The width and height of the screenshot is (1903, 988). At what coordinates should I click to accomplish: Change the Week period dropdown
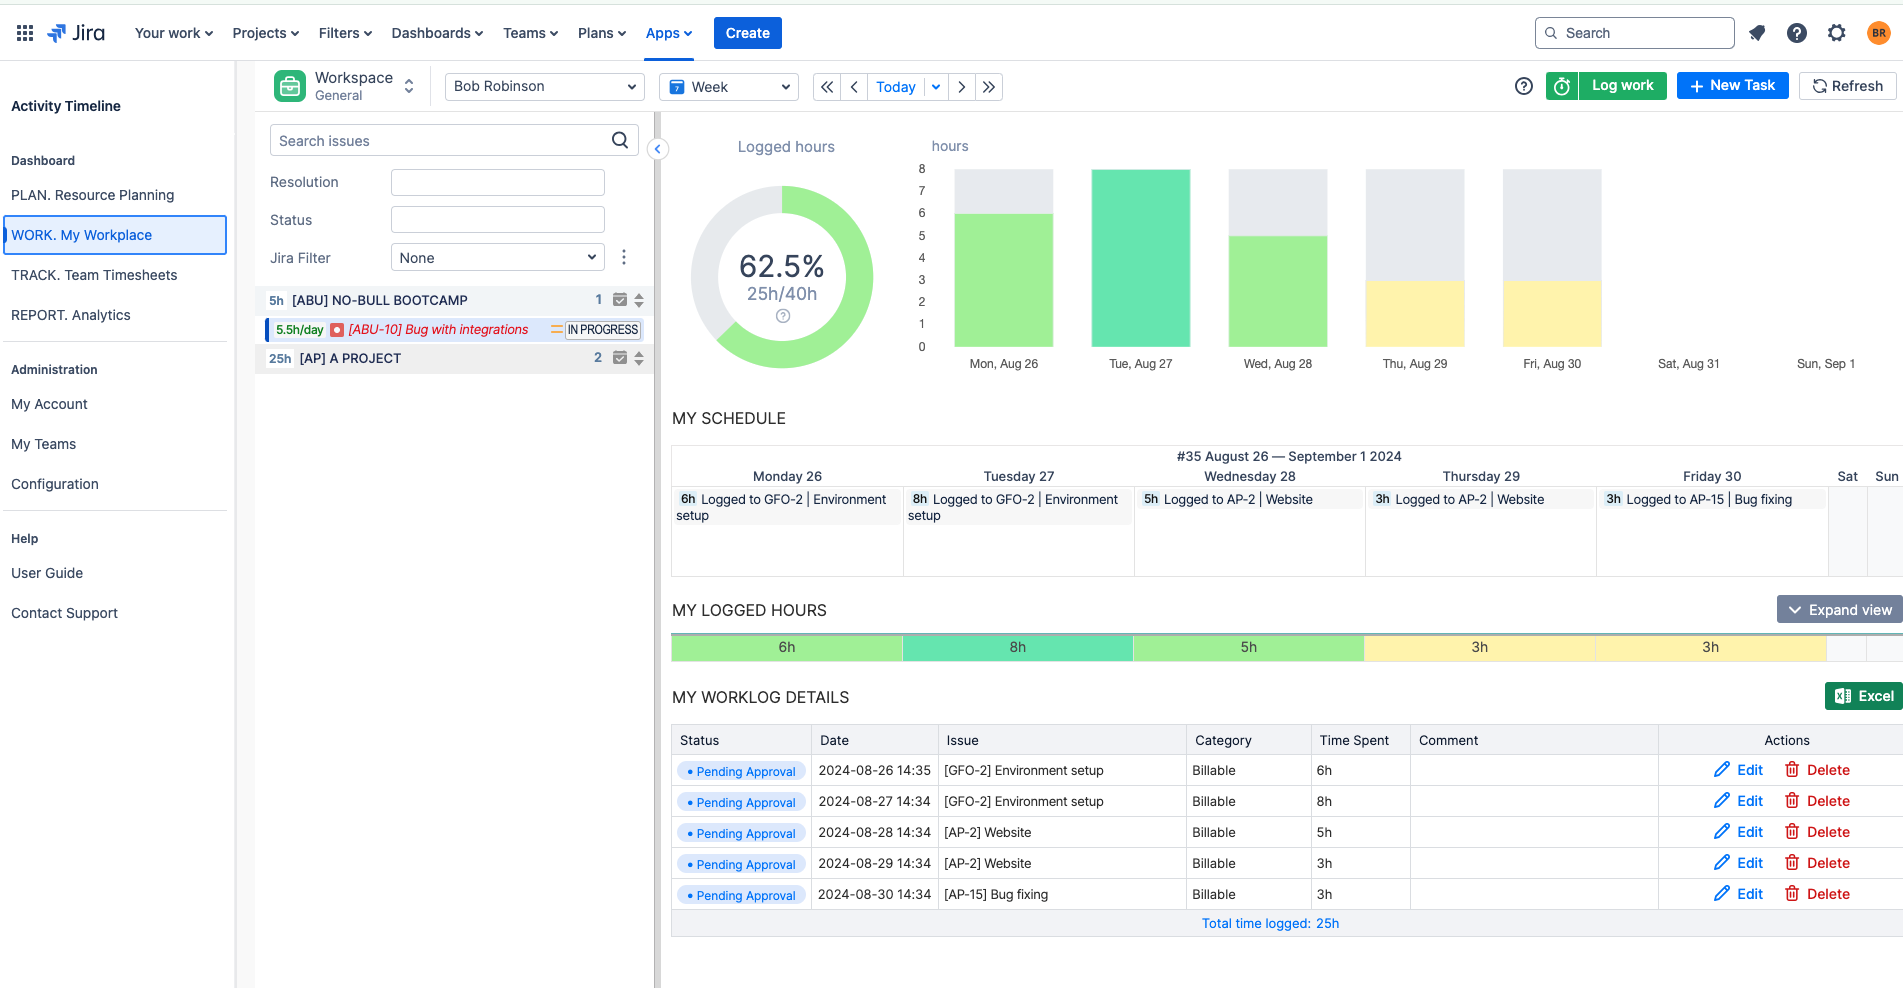[728, 86]
